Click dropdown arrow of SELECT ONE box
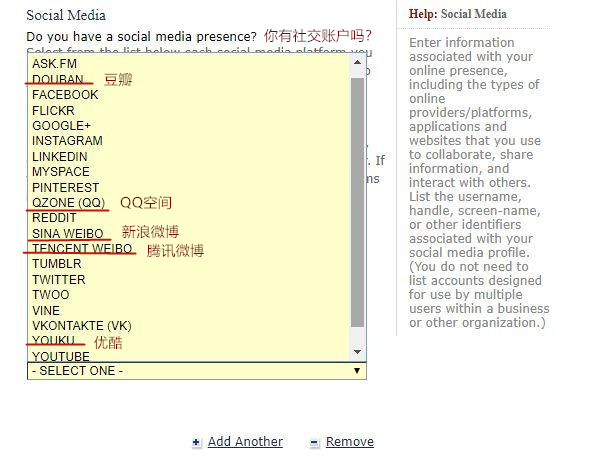The height and width of the screenshot is (462, 605). tap(357, 371)
